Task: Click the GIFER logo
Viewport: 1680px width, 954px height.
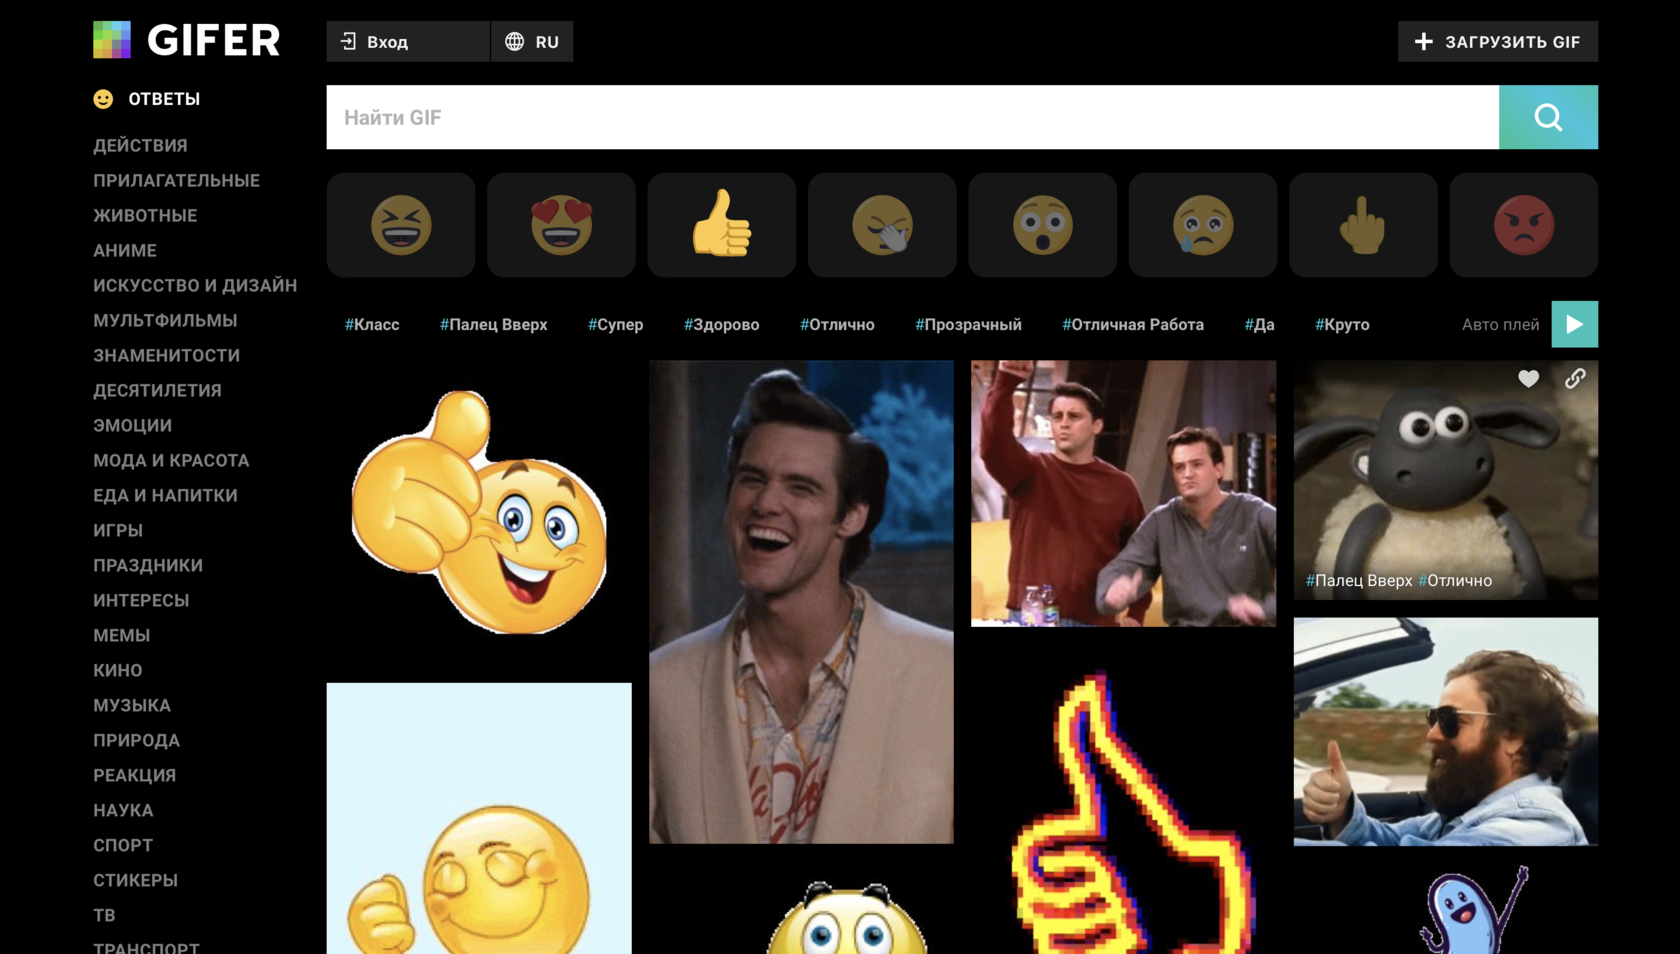Action: pyautogui.click(x=187, y=40)
